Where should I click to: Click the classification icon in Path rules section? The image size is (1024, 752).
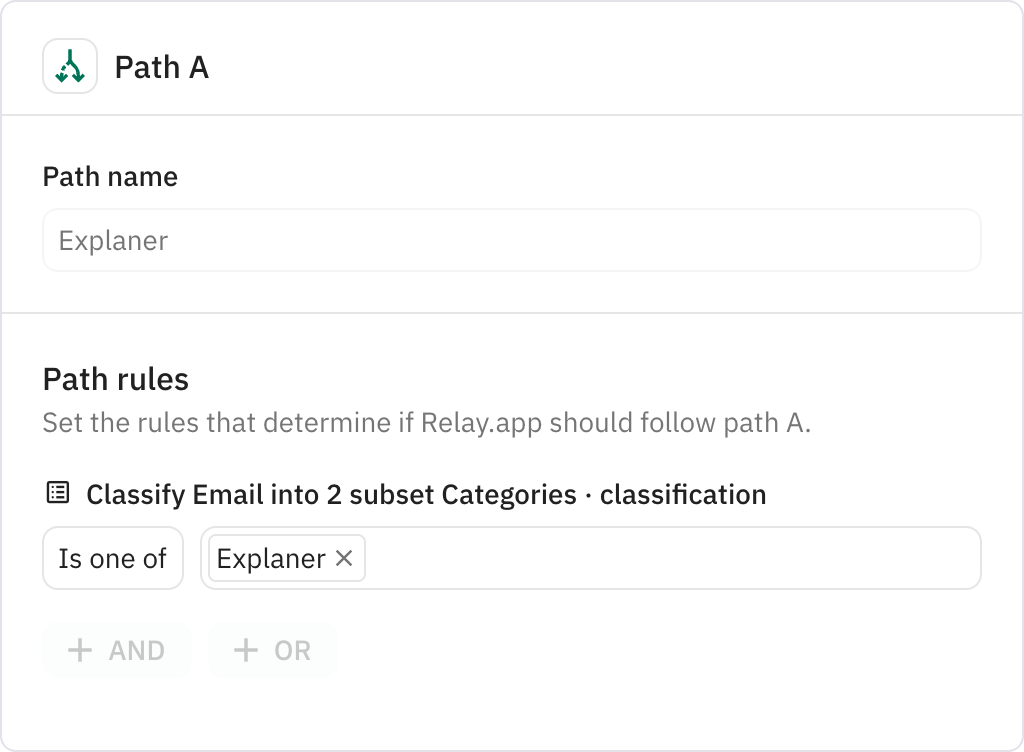pyautogui.click(x=55, y=494)
